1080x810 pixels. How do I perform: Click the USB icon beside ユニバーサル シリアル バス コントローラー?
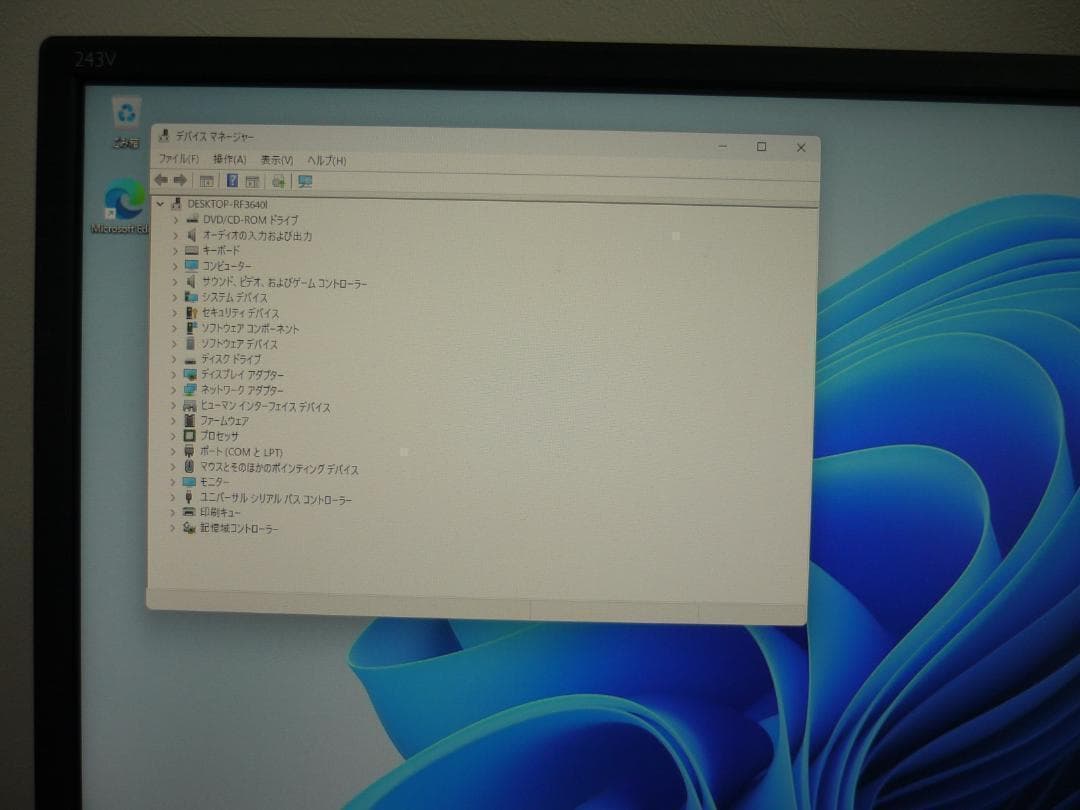(x=189, y=497)
